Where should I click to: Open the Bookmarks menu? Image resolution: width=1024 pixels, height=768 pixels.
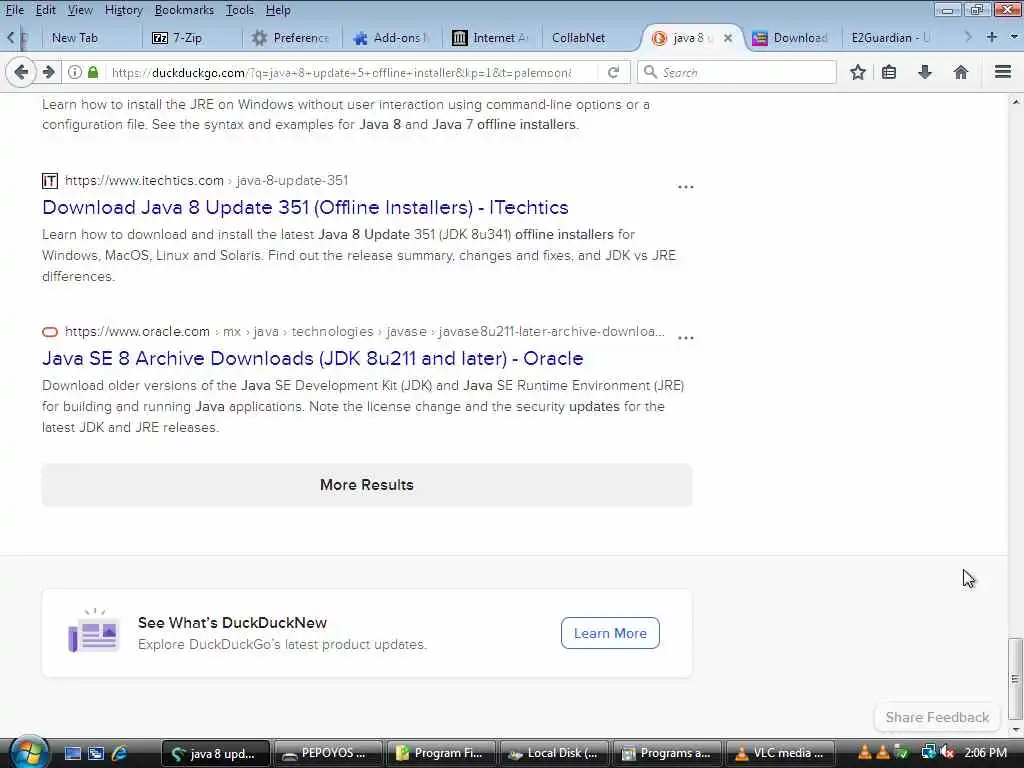(184, 10)
